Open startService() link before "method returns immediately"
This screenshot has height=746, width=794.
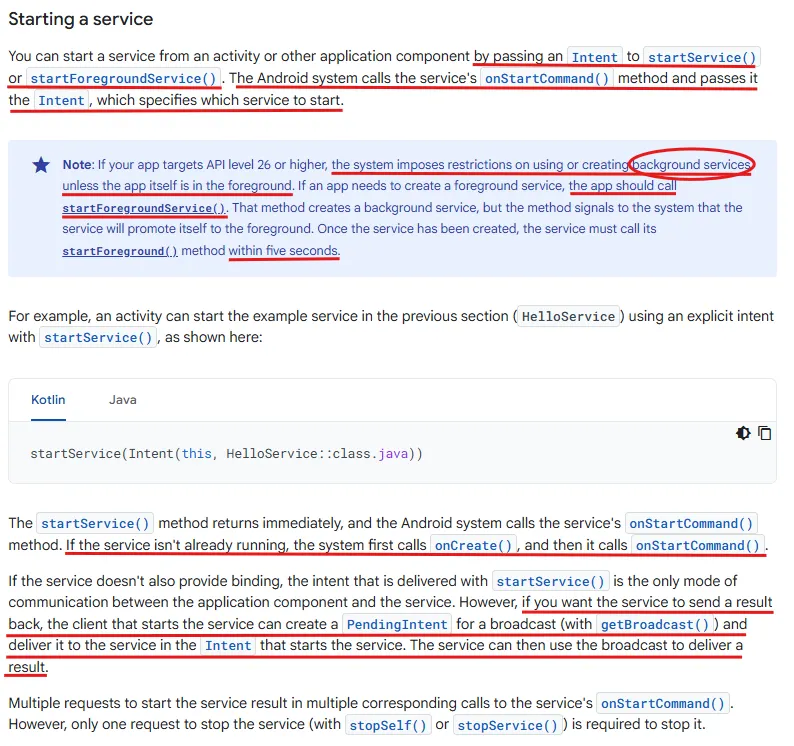tap(95, 523)
